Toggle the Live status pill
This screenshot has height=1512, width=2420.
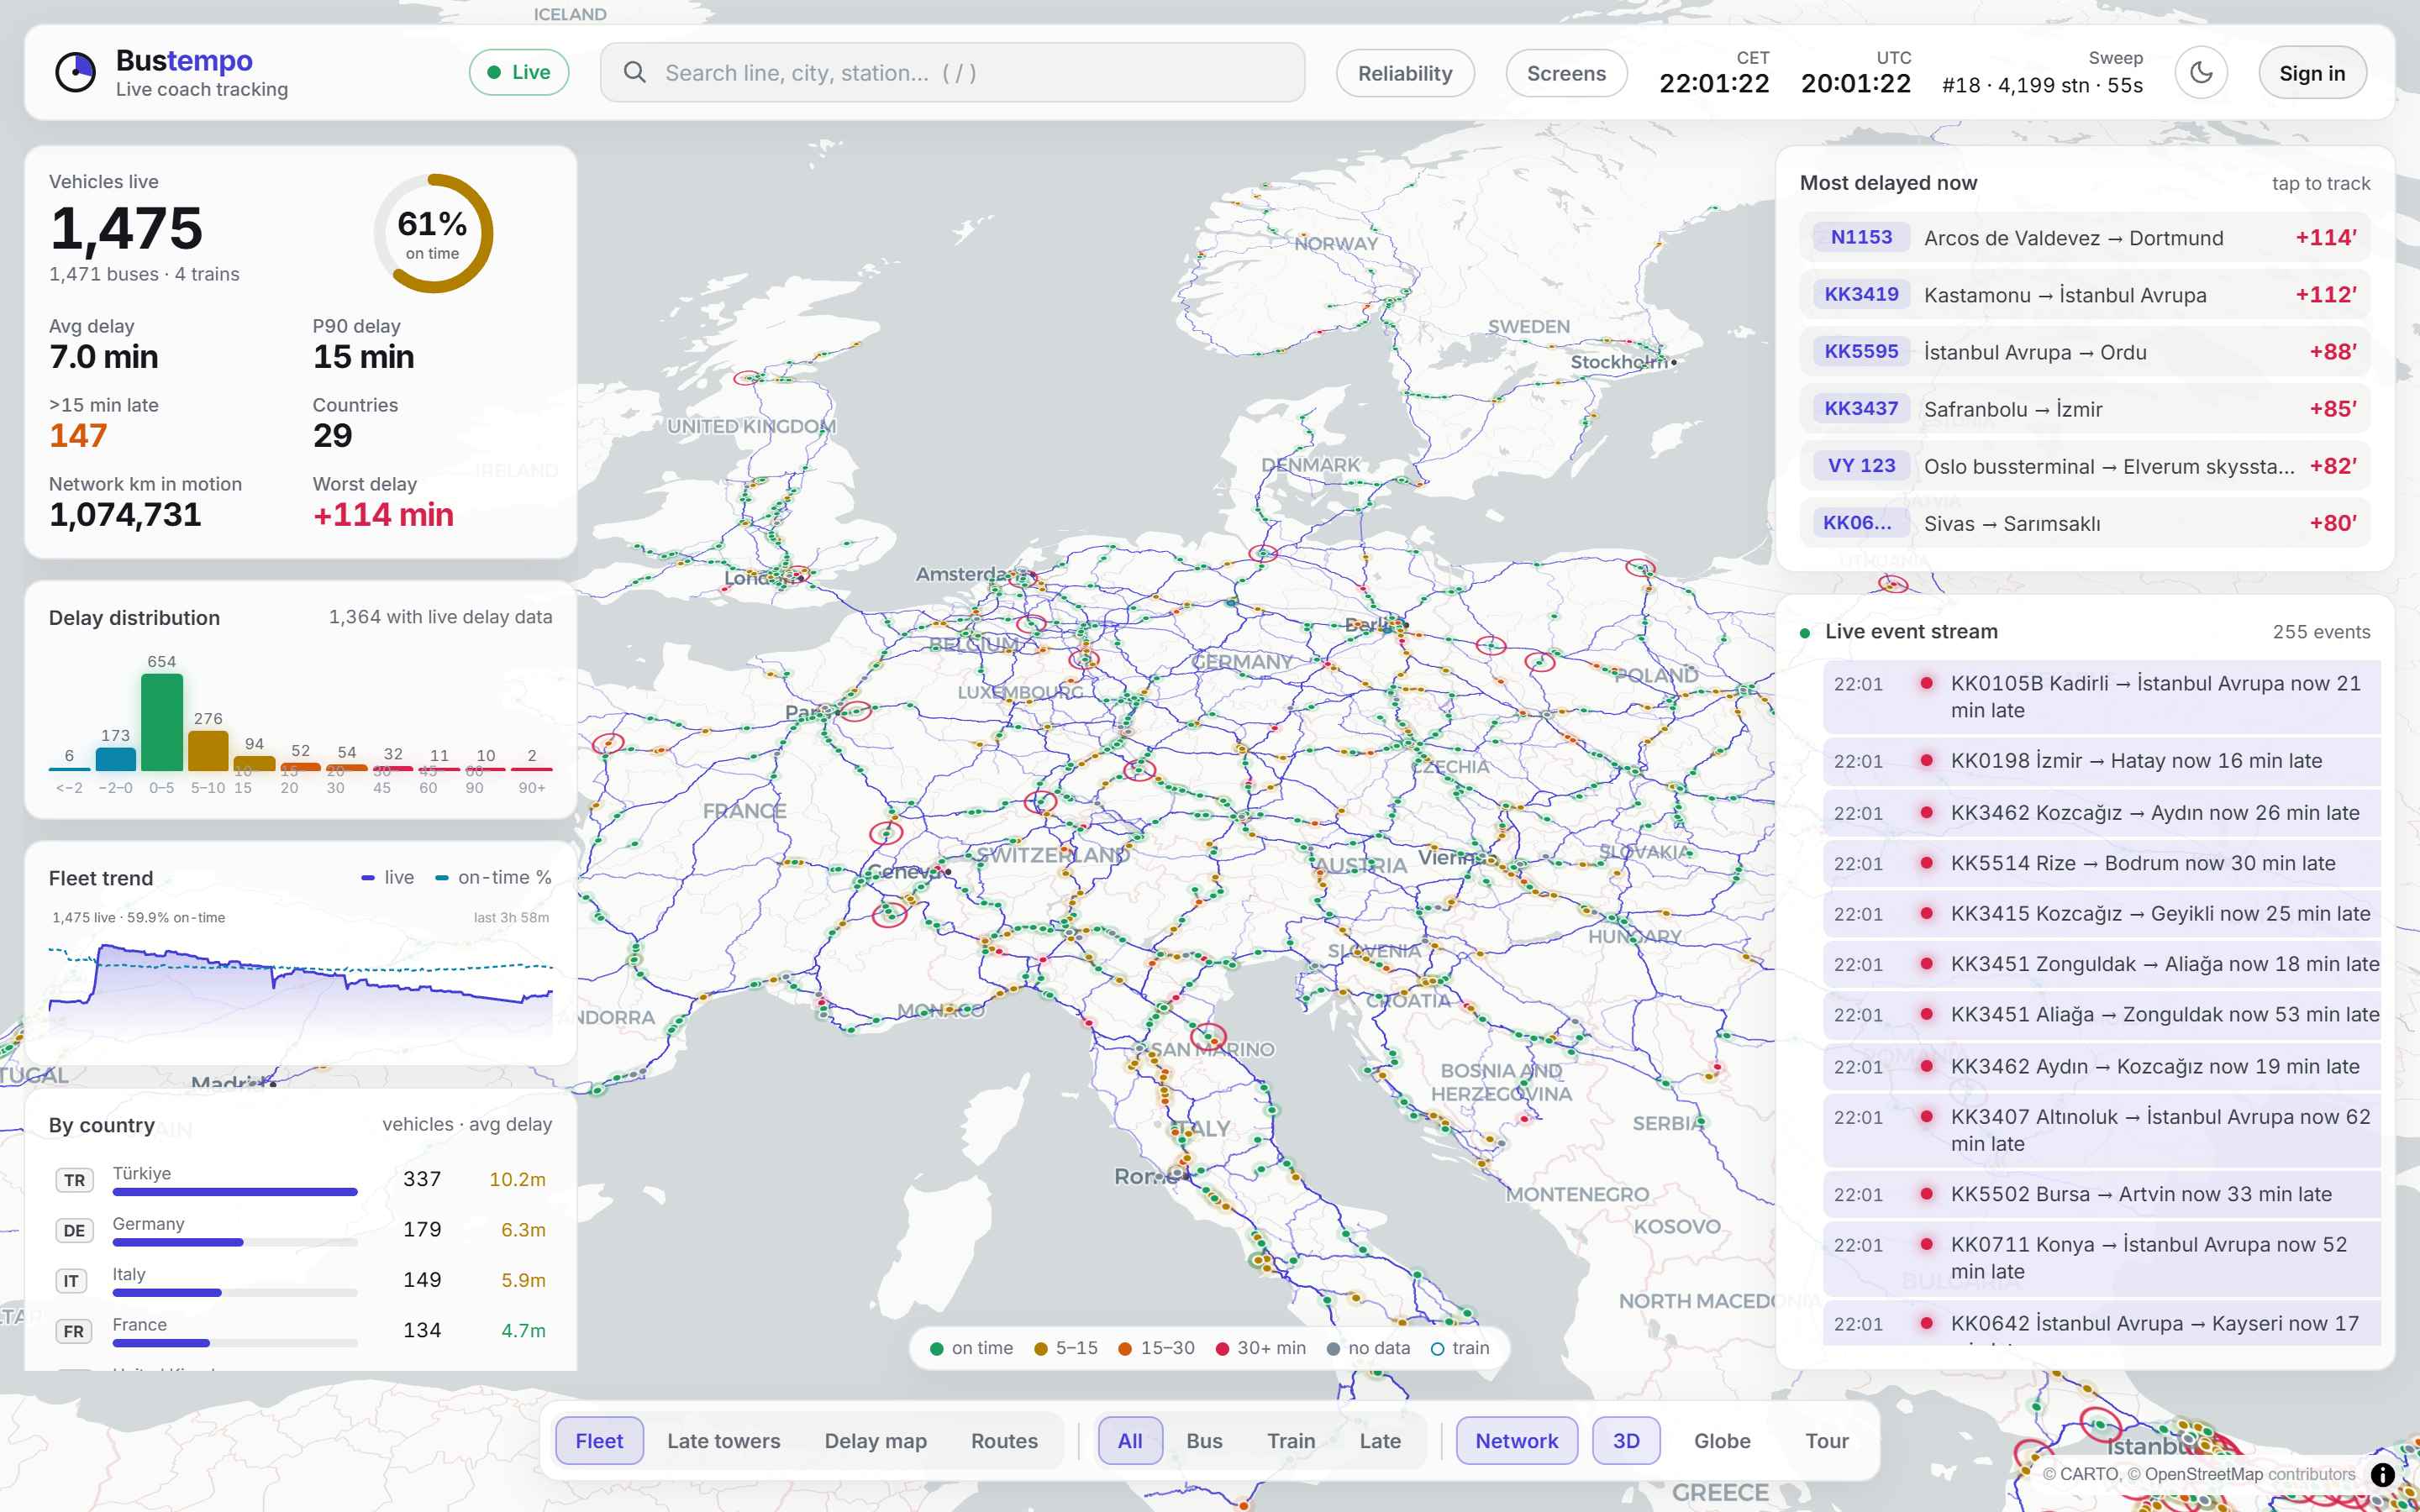(x=519, y=72)
